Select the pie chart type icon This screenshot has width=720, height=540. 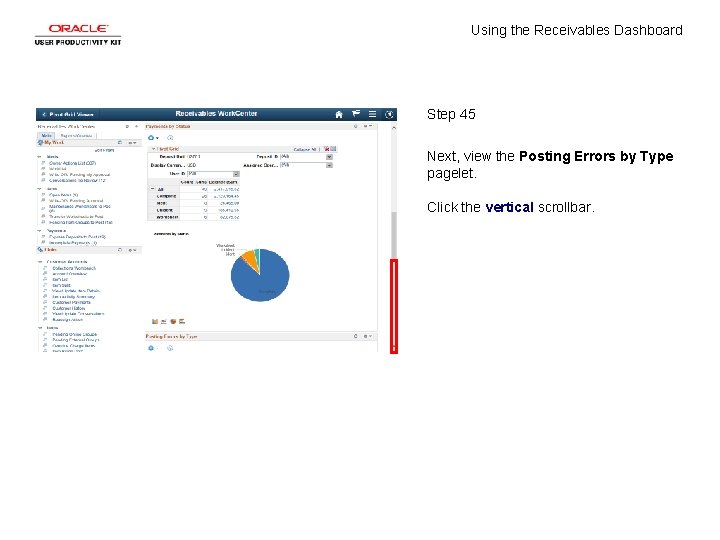point(173,321)
